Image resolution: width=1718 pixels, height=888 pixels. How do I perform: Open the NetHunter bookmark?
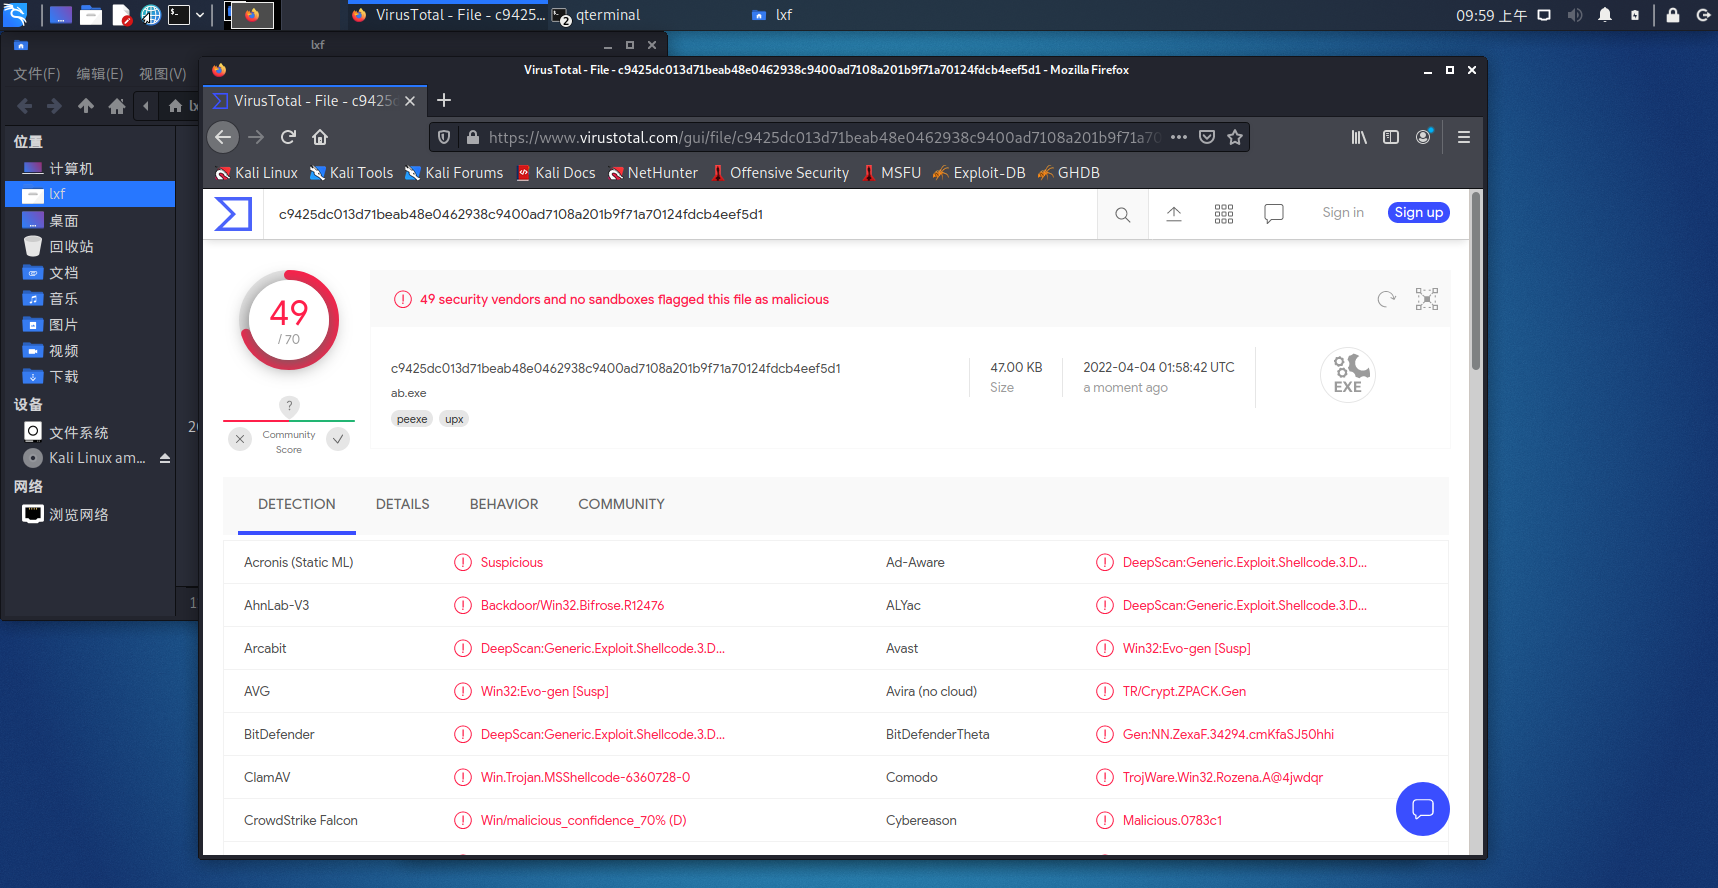[x=653, y=173]
